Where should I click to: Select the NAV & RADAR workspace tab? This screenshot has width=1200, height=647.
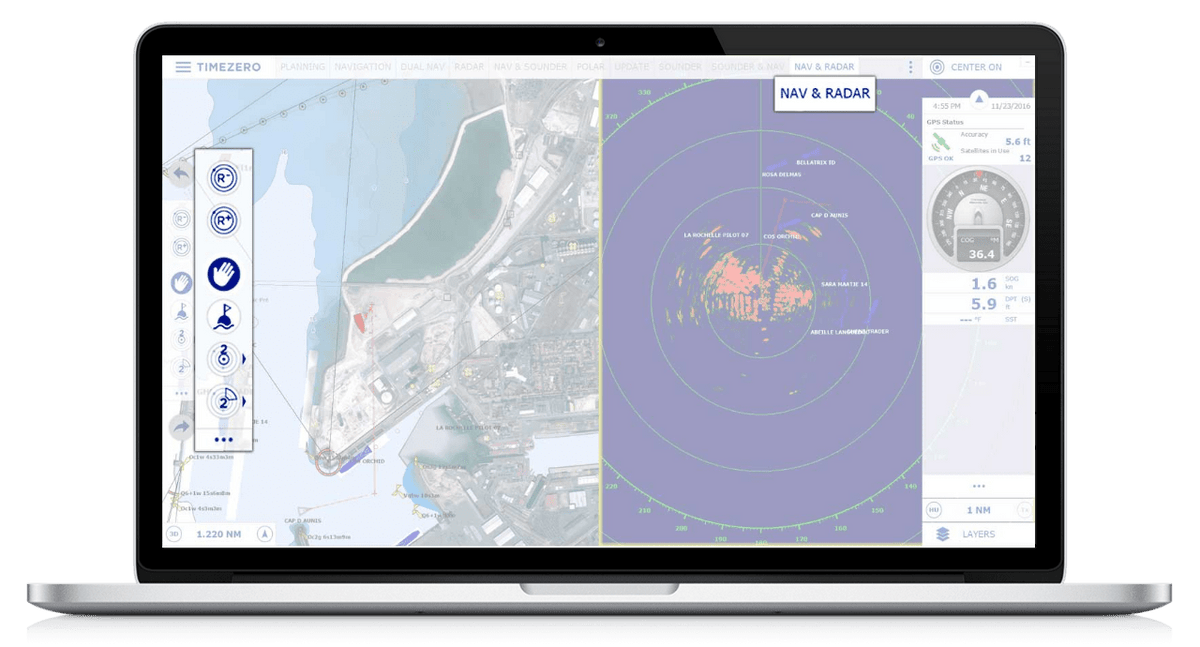pos(824,67)
